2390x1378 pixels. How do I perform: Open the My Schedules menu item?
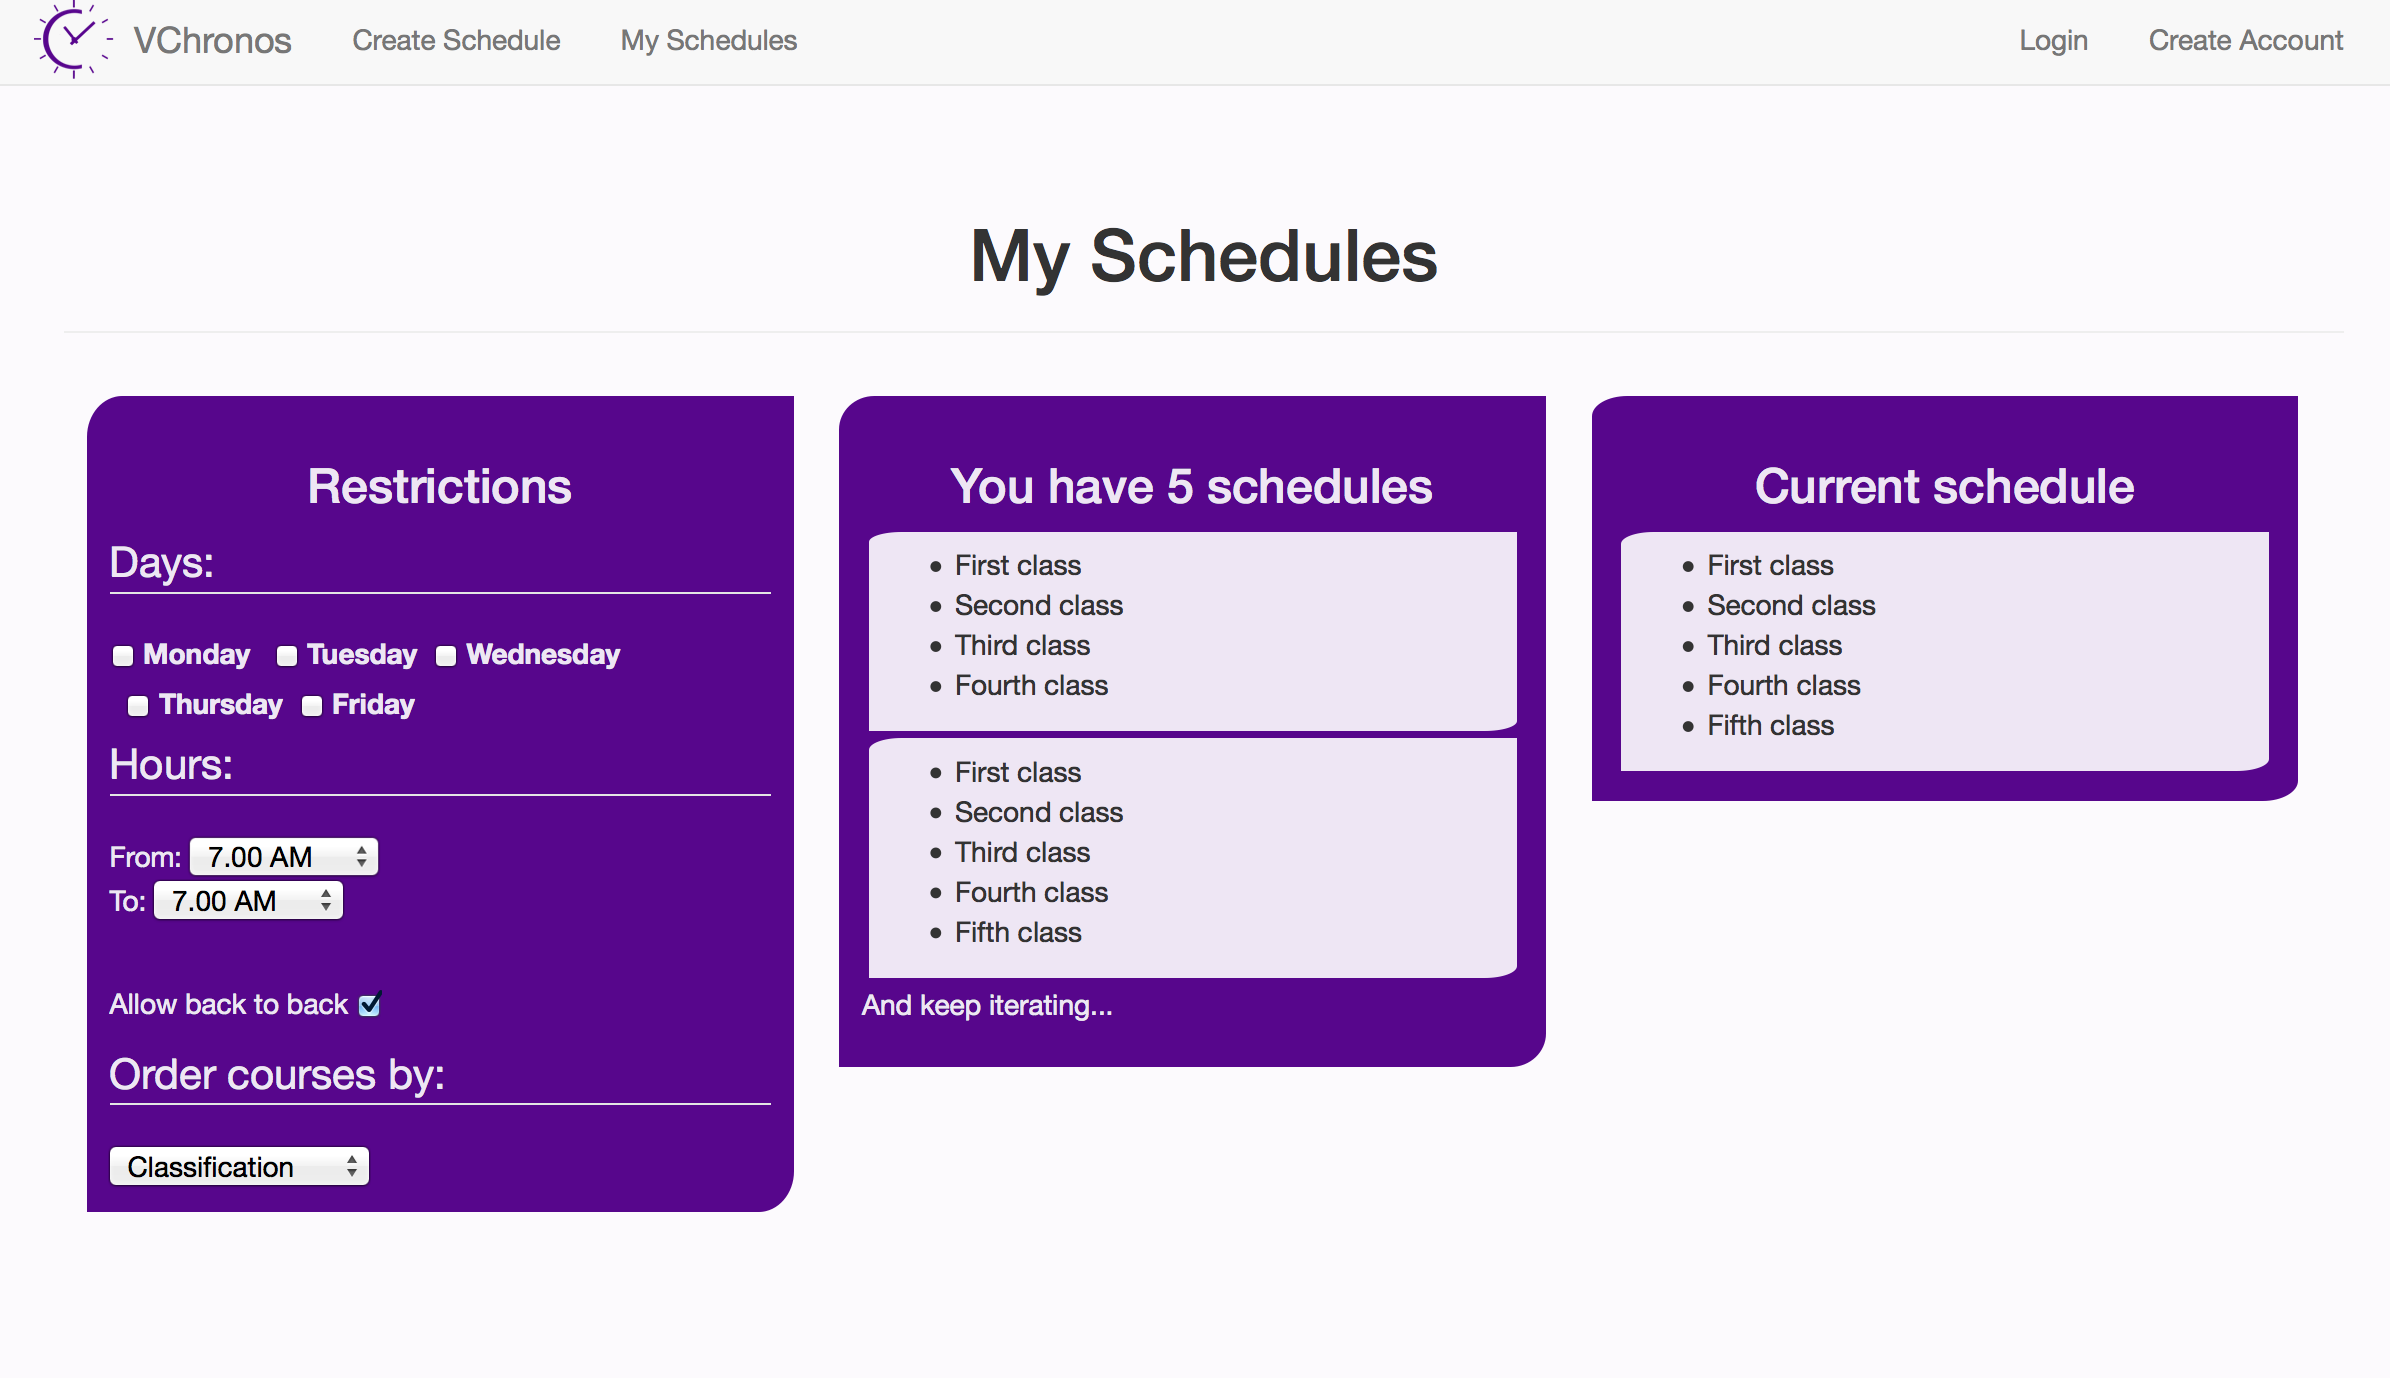[708, 41]
